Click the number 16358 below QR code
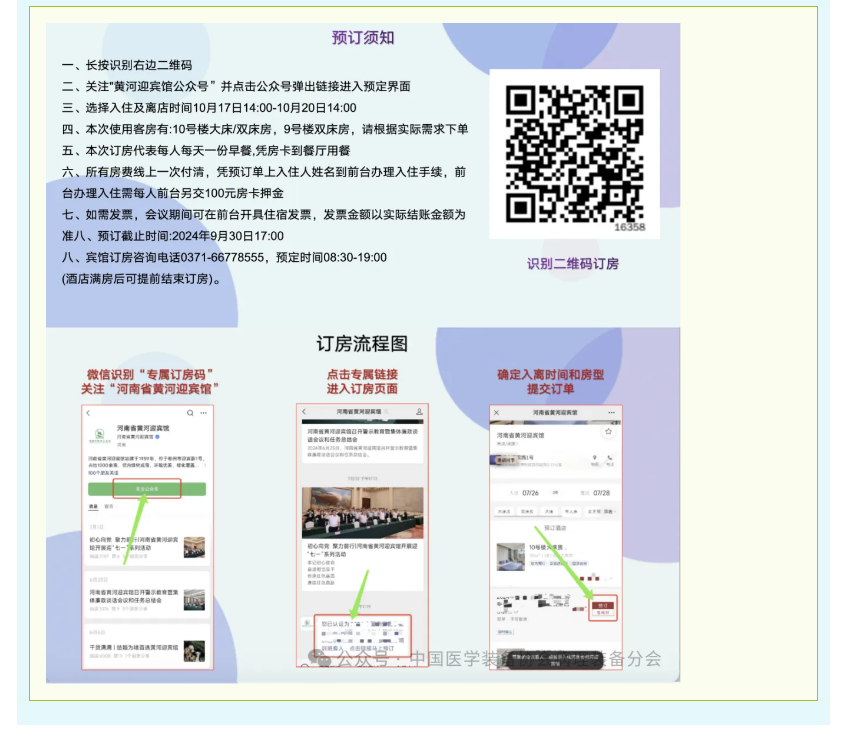 [629, 227]
